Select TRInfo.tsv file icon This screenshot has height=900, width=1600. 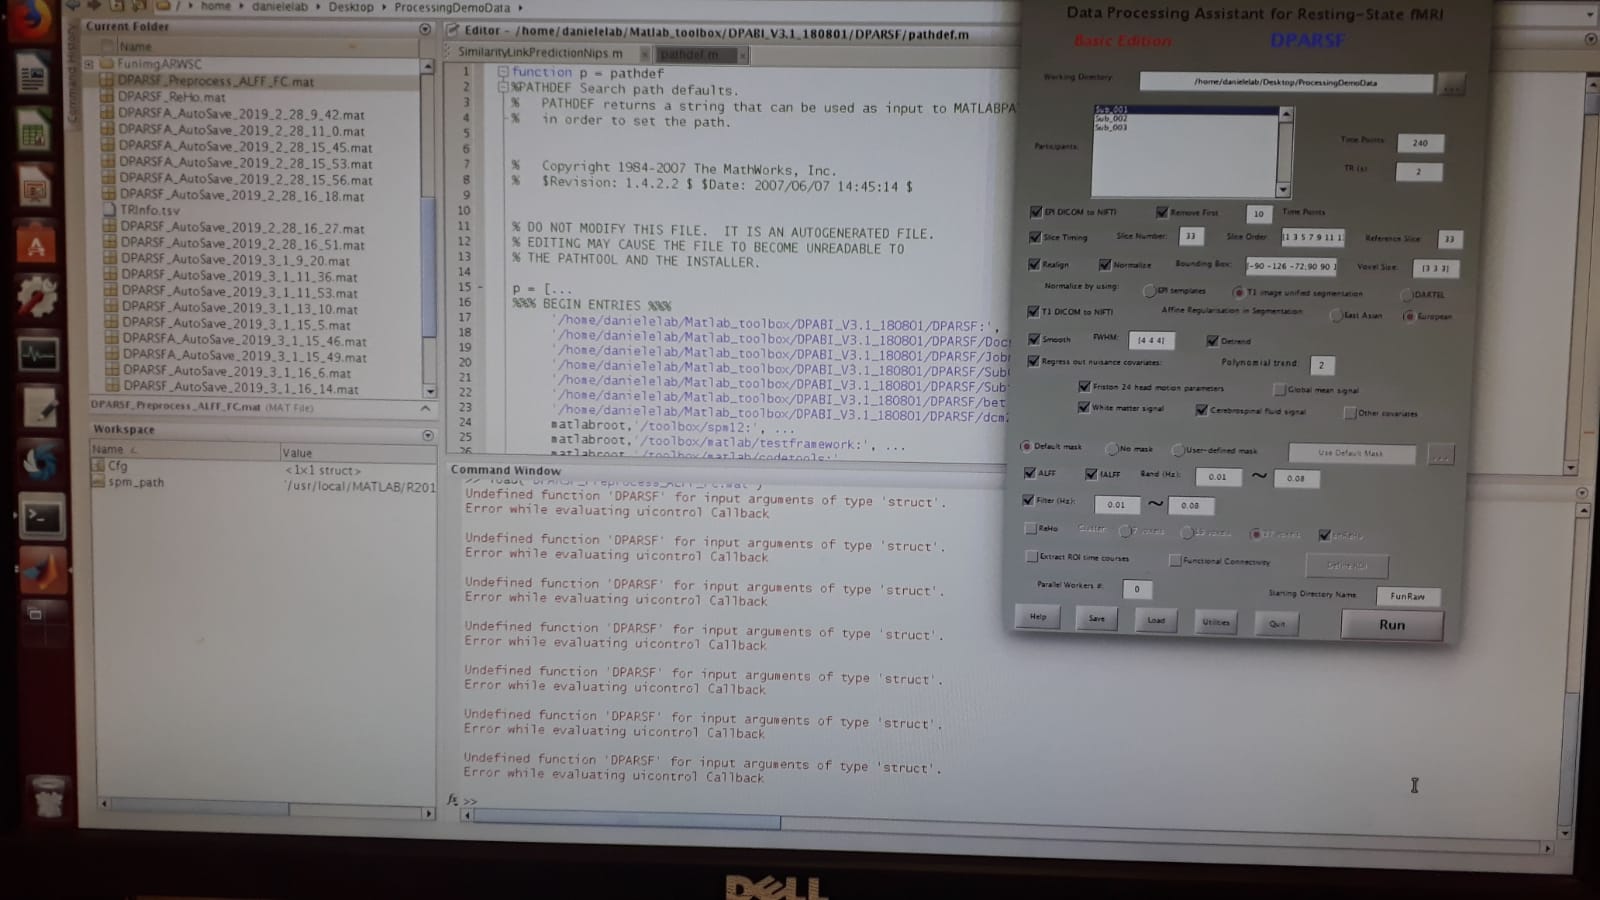[x=110, y=210]
